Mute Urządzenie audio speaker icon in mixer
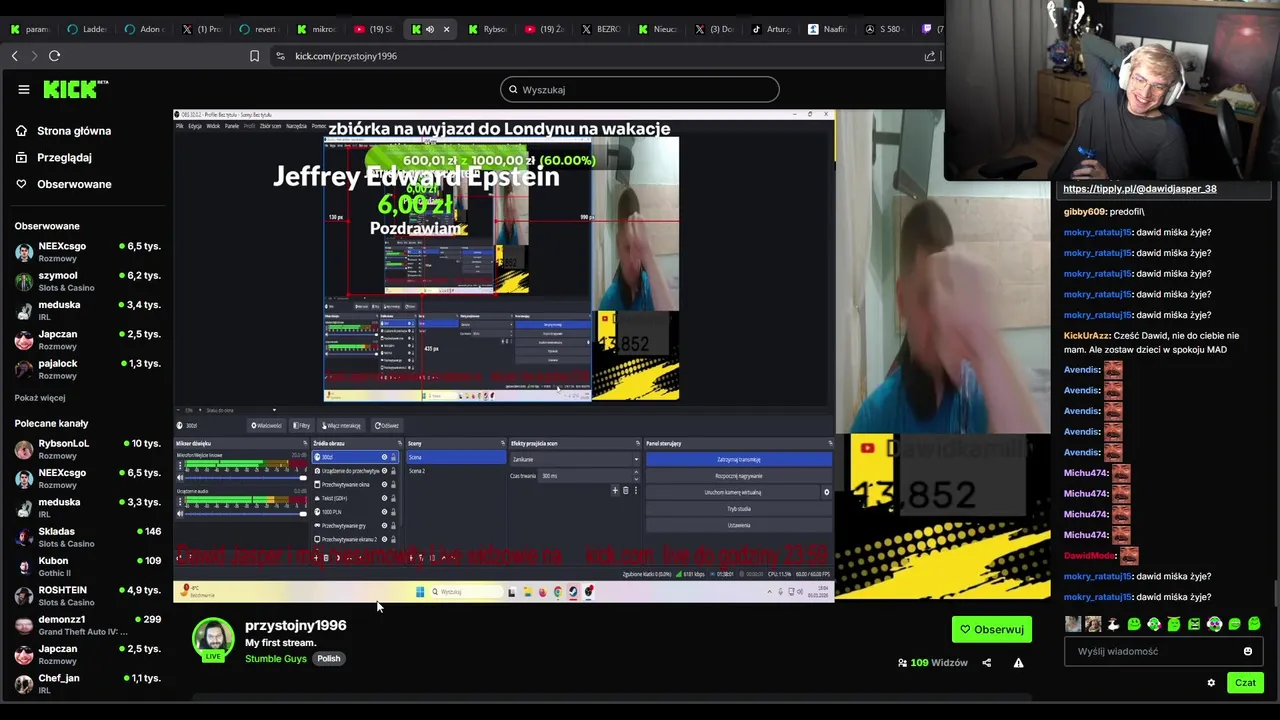Screen dimensions: 1280x720 pos(180,513)
